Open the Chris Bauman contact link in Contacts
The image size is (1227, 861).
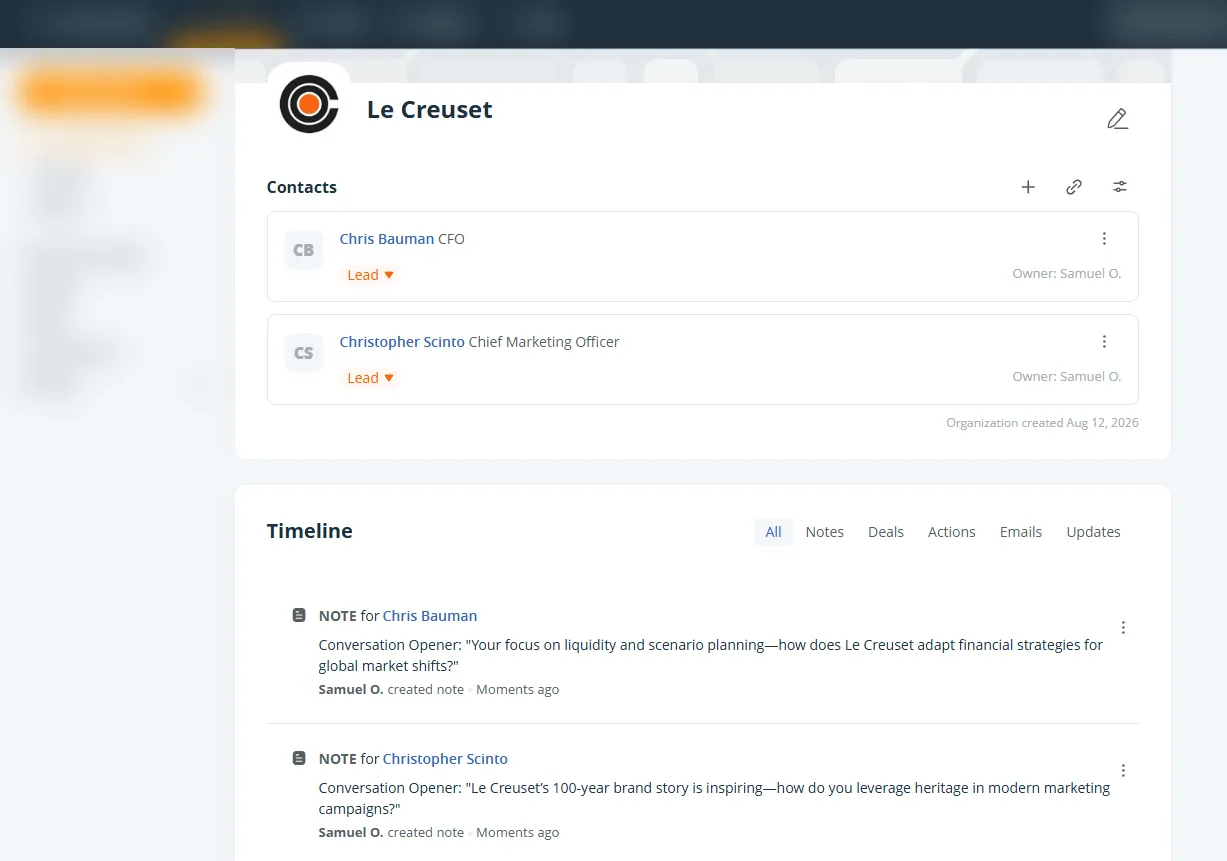click(x=387, y=239)
